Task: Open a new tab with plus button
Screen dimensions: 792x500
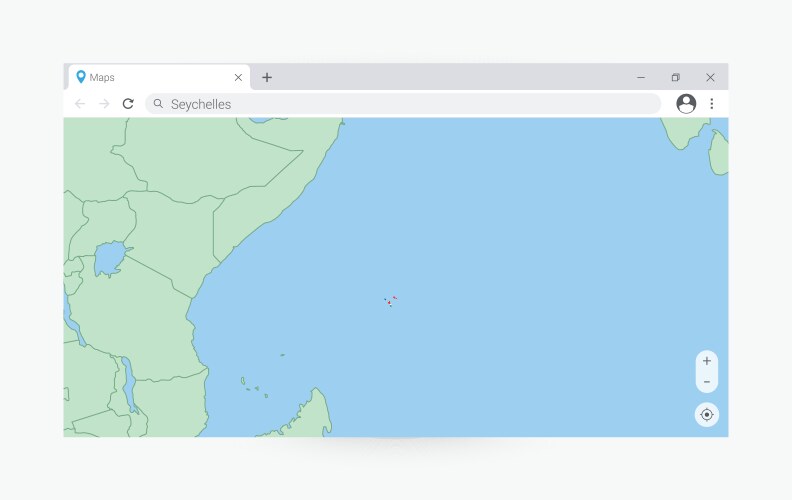Action: click(x=267, y=78)
